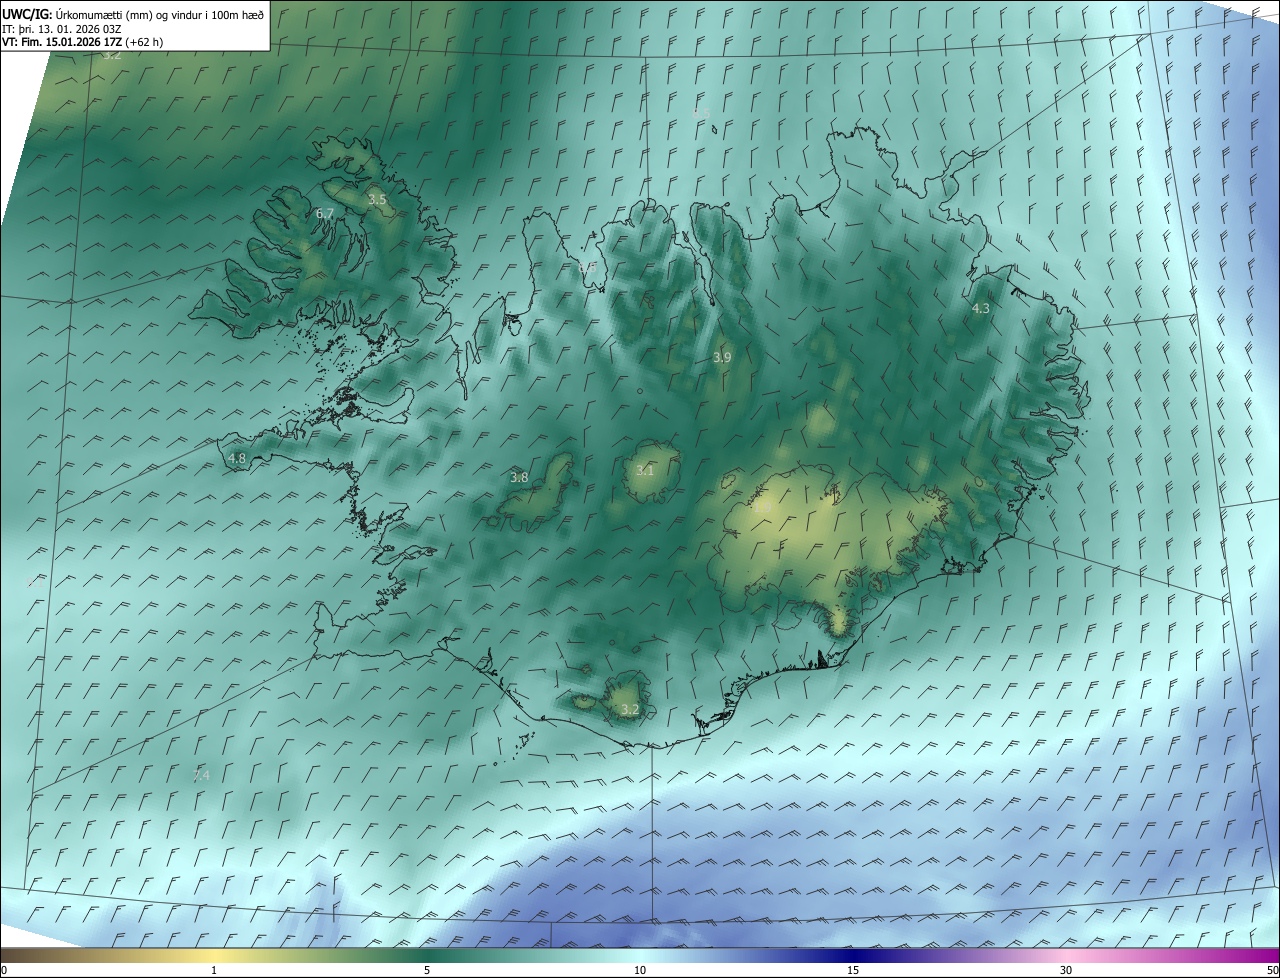The height and width of the screenshot is (978, 1280).
Task: Click the "15" tick on the colour scale
Action: pyautogui.click(x=853, y=970)
